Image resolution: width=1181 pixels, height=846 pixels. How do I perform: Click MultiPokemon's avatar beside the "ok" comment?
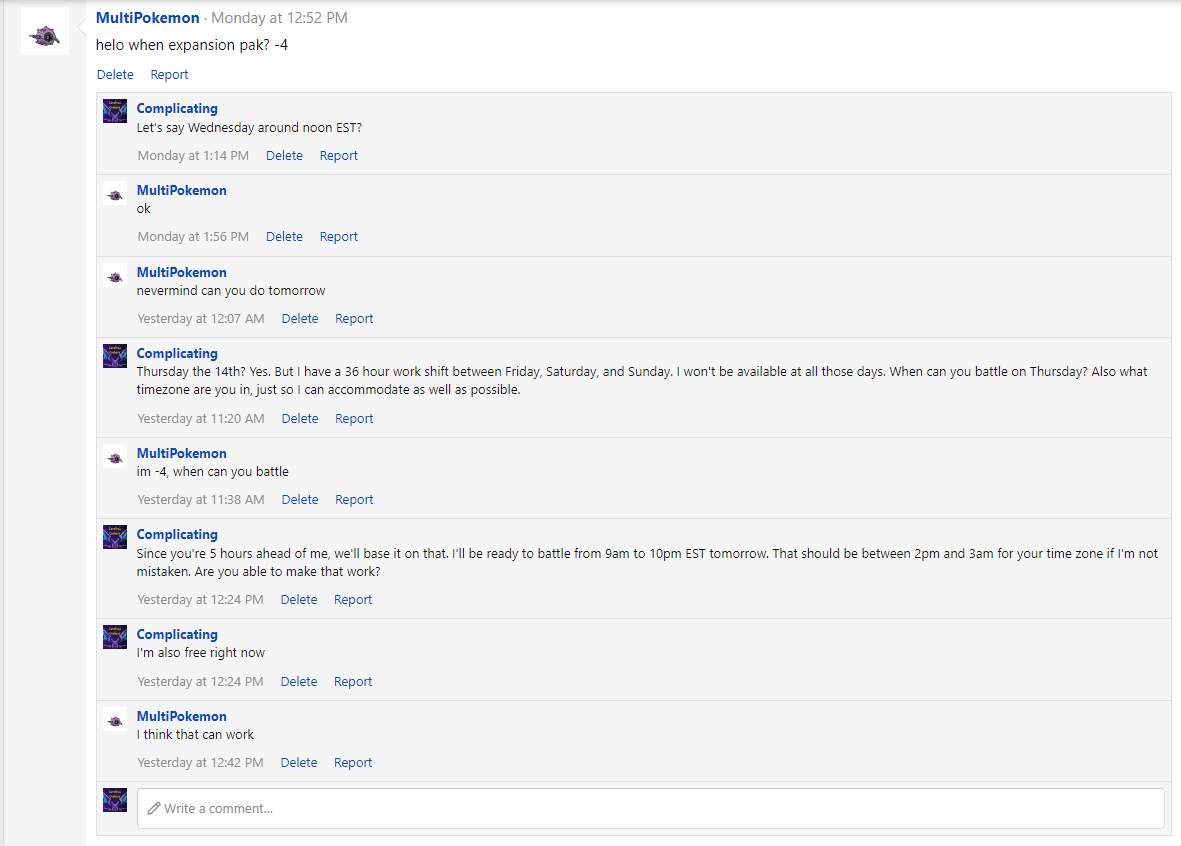point(115,193)
